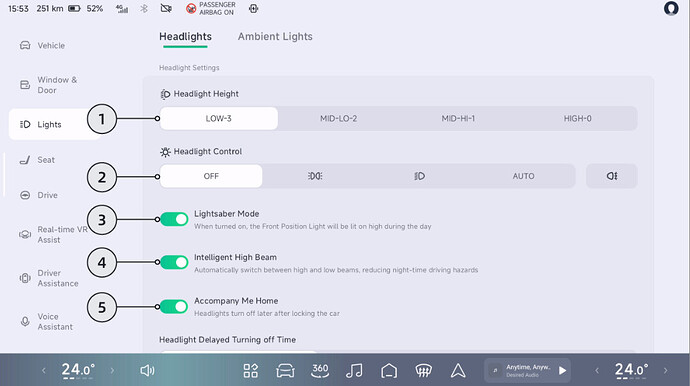Tap the Bluetooth status icon
Screen dimensions: 690x386
(144, 9)
